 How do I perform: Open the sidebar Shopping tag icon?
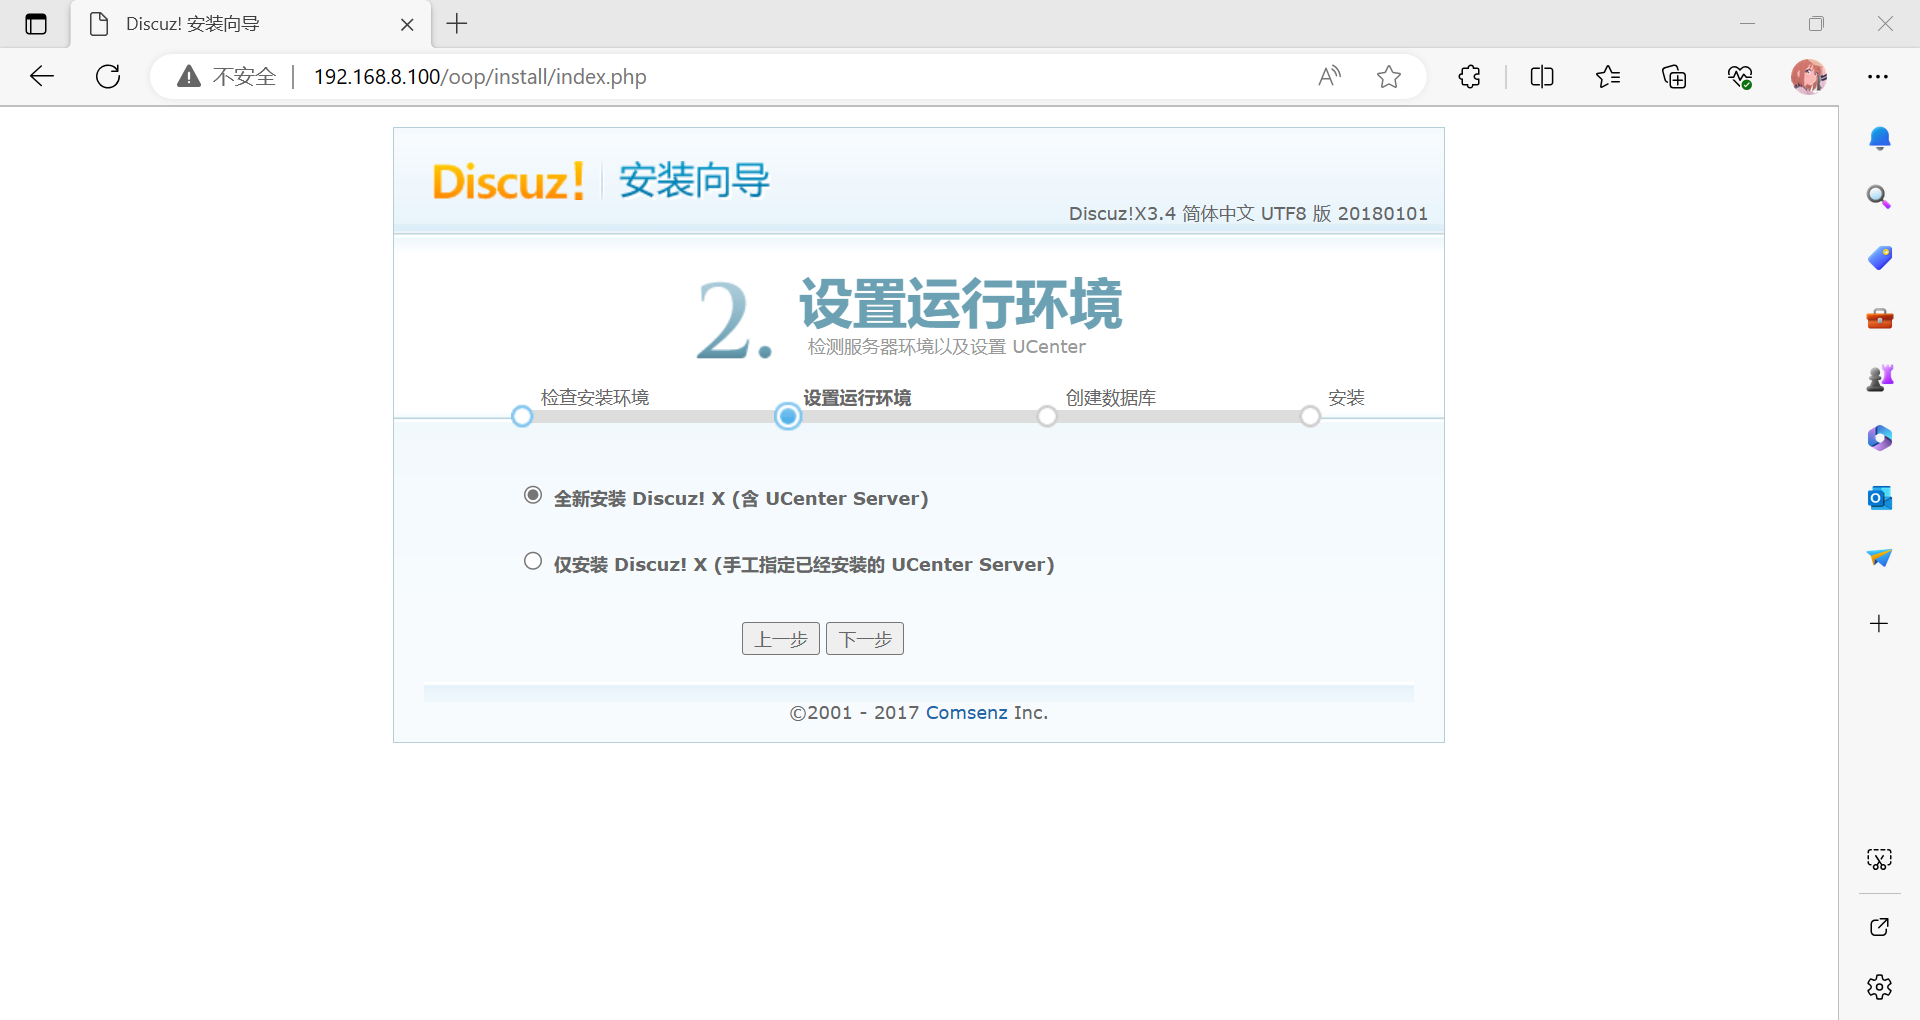click(x=1880, y=258)
